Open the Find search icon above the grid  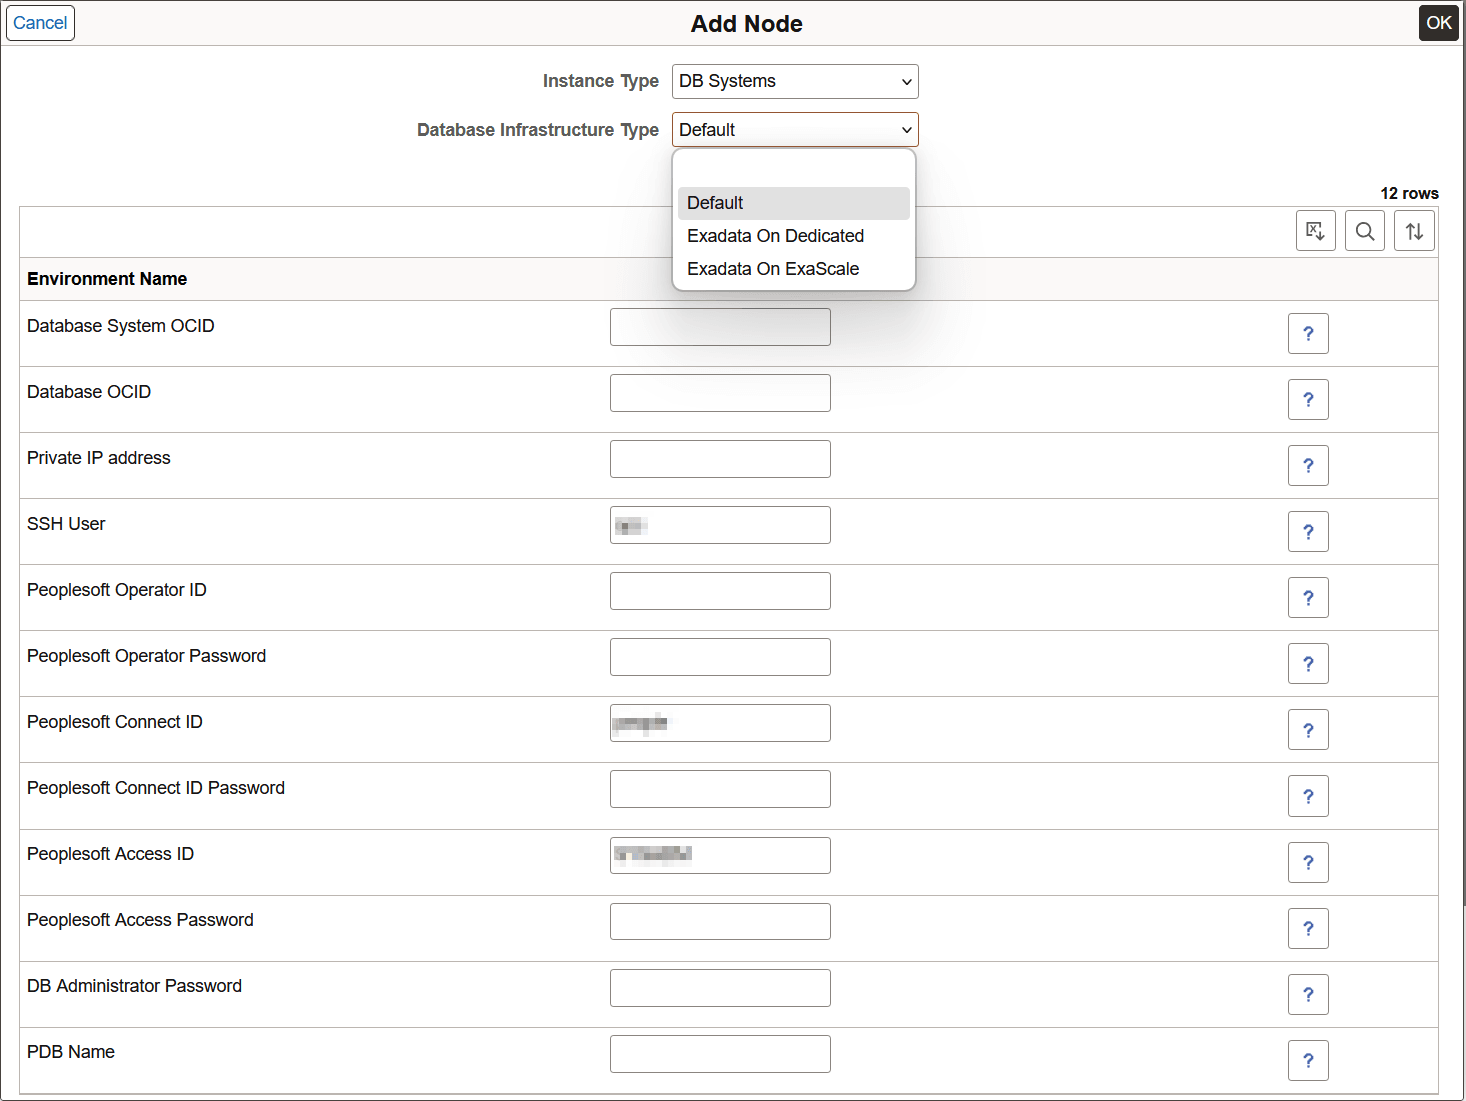[x=1364, y=230]
